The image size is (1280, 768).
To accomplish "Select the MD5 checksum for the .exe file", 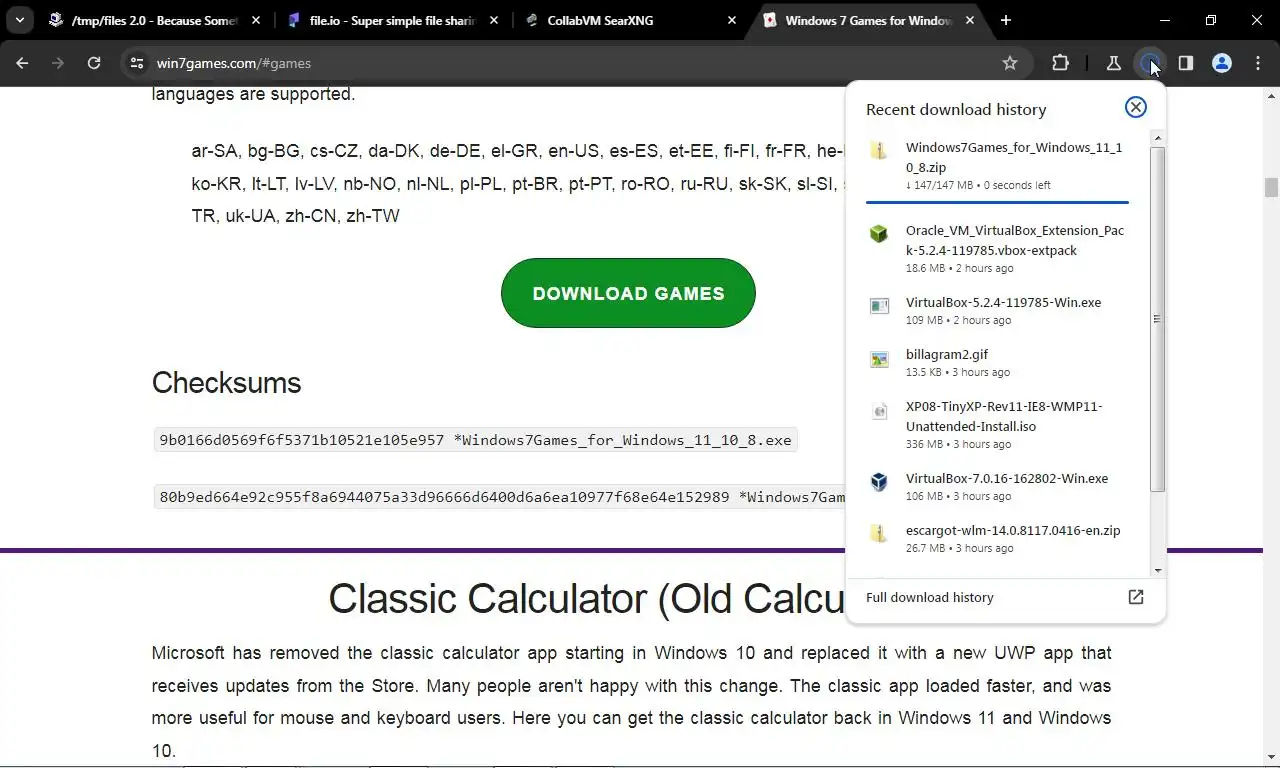I will (x=476, y=440).
